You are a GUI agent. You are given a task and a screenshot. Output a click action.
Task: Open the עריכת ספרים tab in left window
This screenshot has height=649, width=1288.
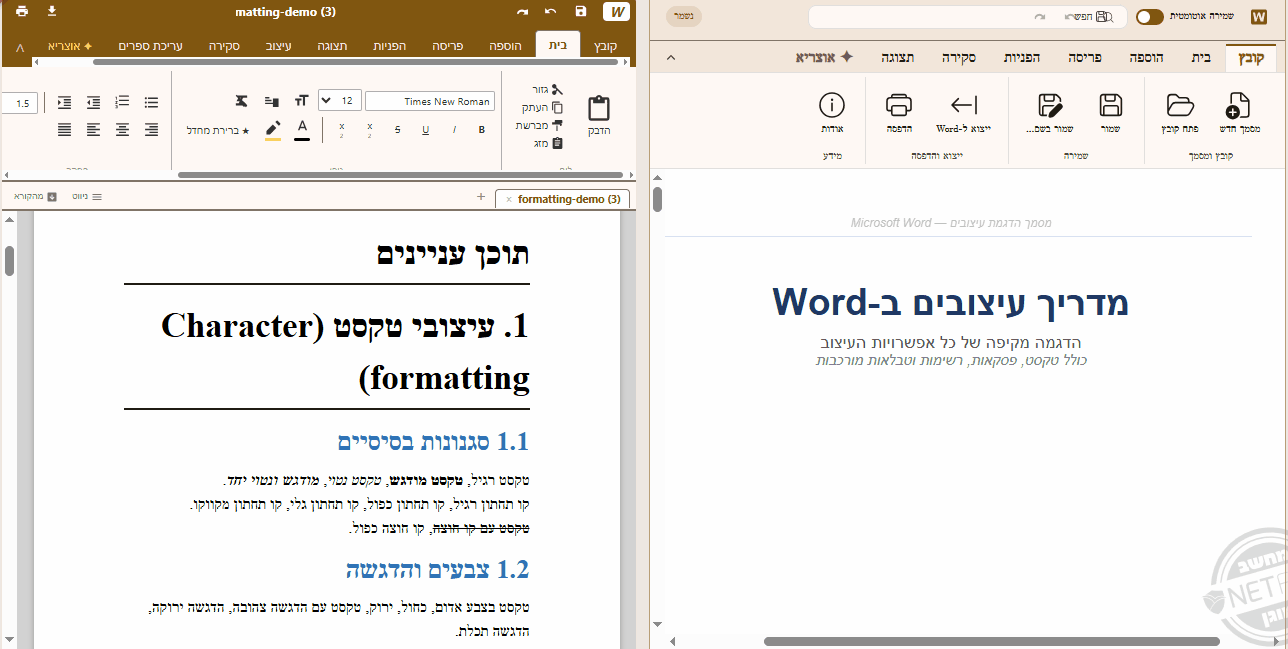click(x=149, y=46)
